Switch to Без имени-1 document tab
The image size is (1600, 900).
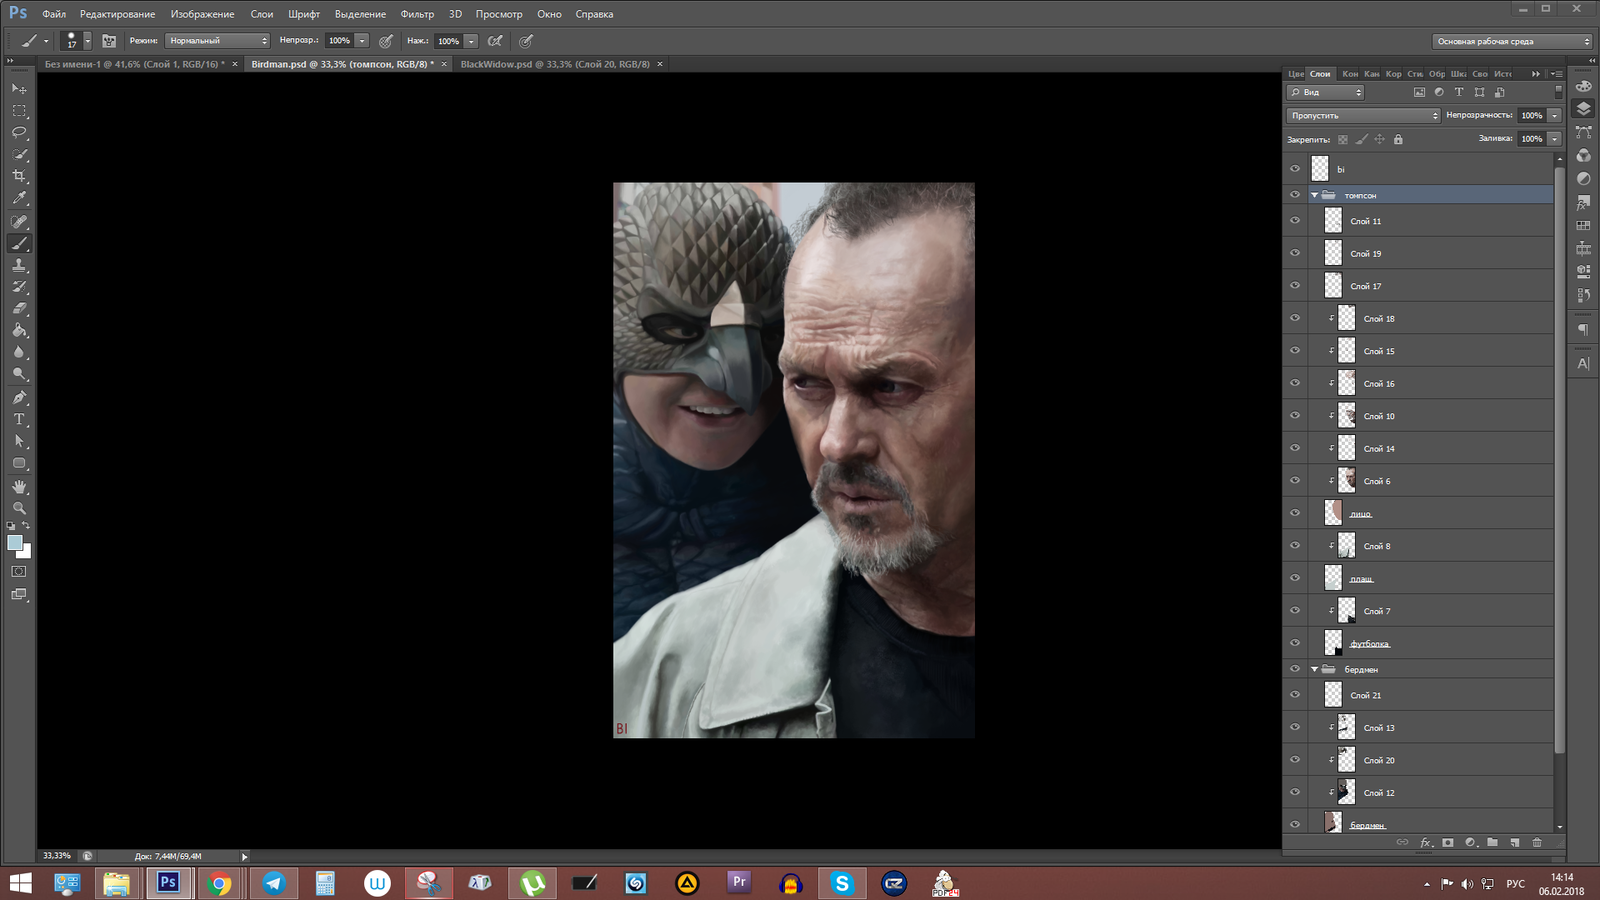point(135,64)
